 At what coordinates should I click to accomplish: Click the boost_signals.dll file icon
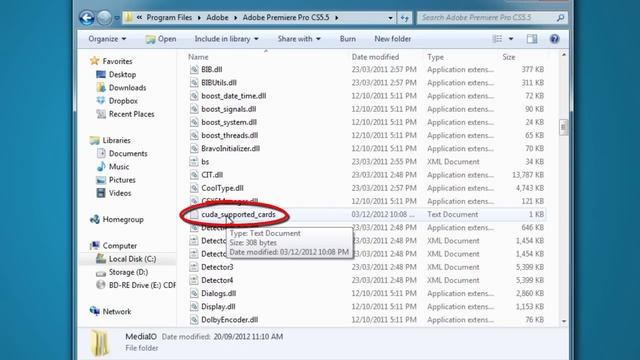click(x=194, y=109)
